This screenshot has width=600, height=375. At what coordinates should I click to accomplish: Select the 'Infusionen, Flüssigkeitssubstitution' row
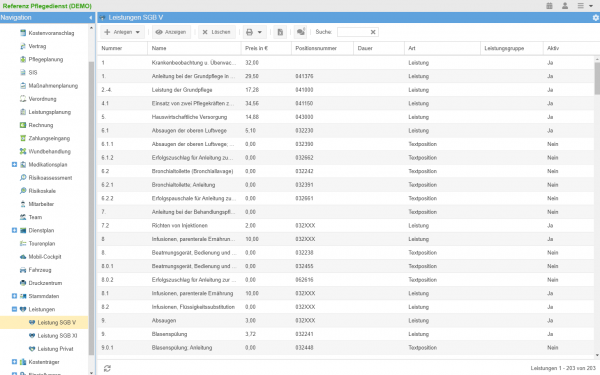tap(346, 307)
